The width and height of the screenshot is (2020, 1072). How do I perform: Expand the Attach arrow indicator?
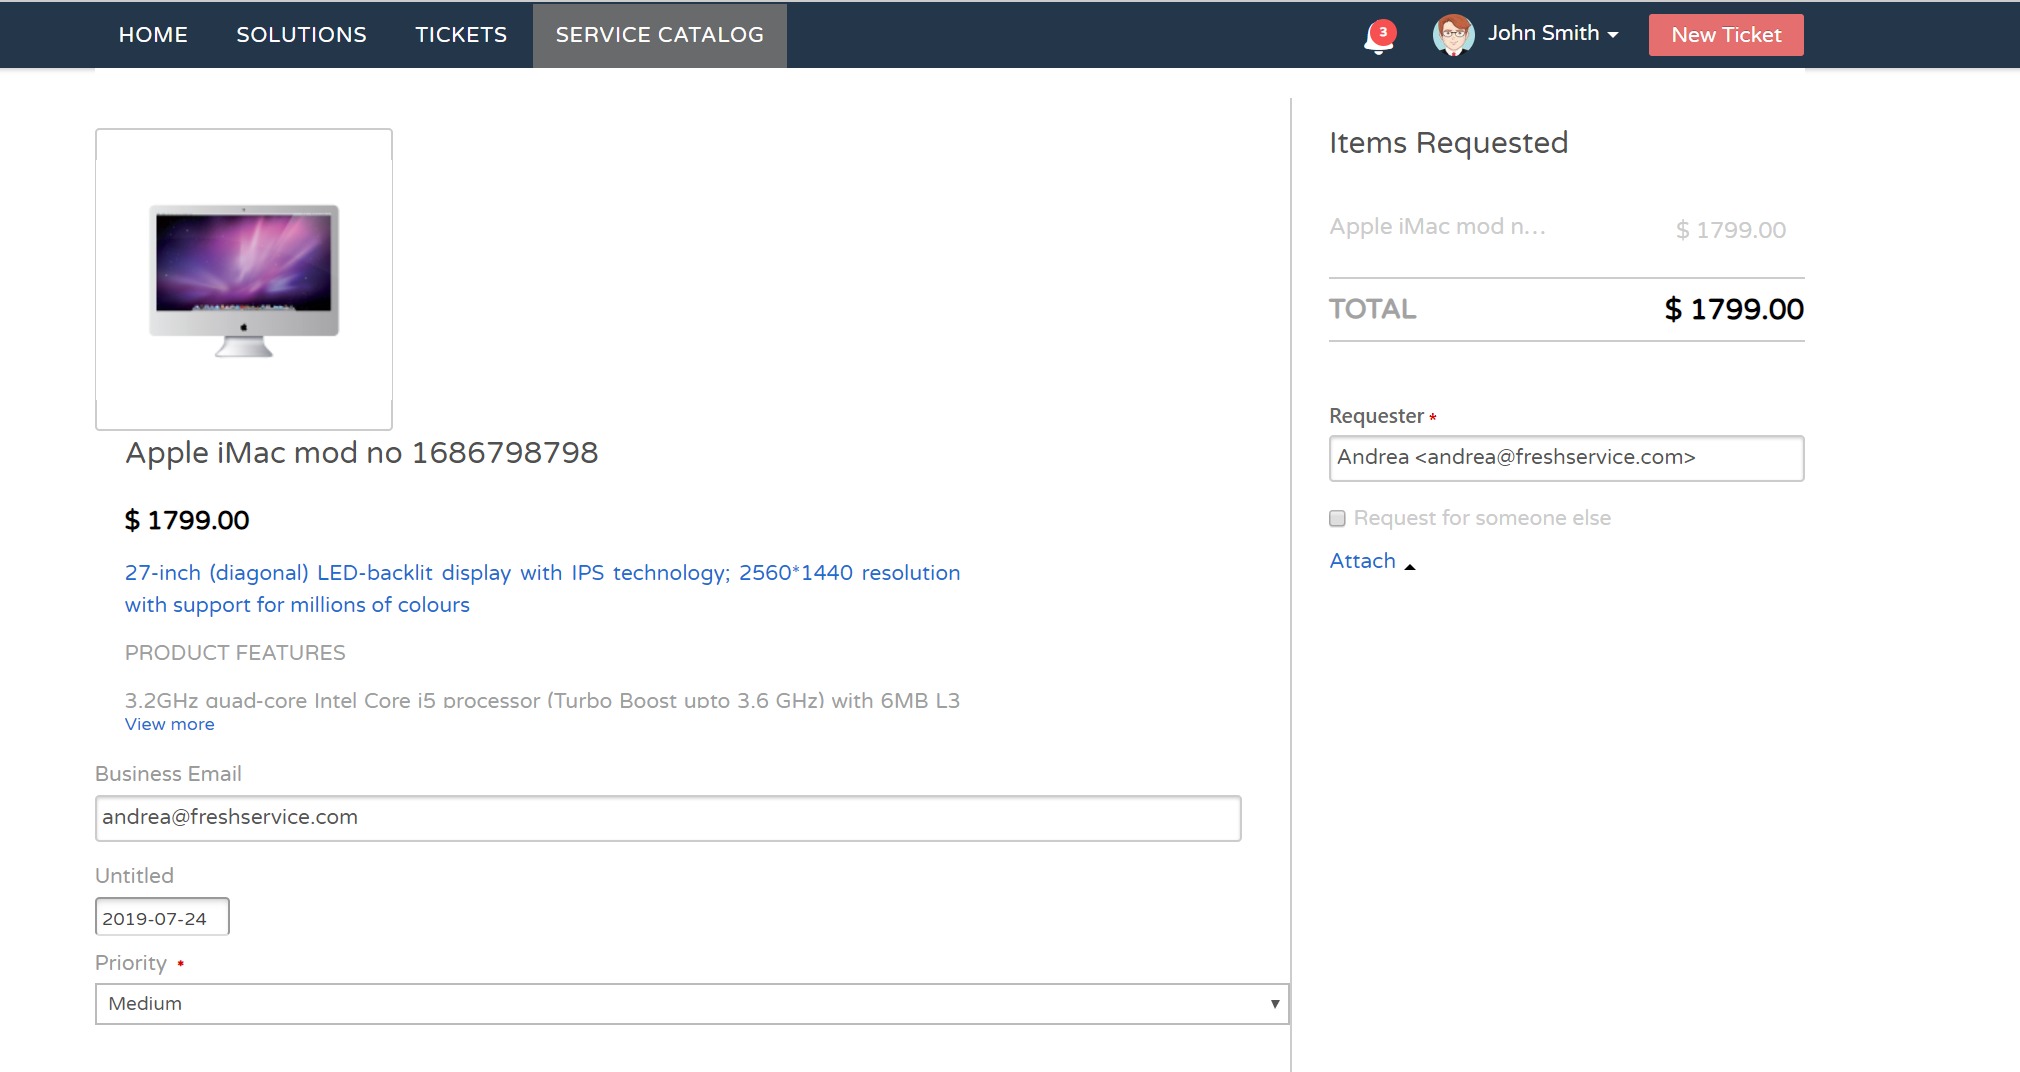point(1410,567)
